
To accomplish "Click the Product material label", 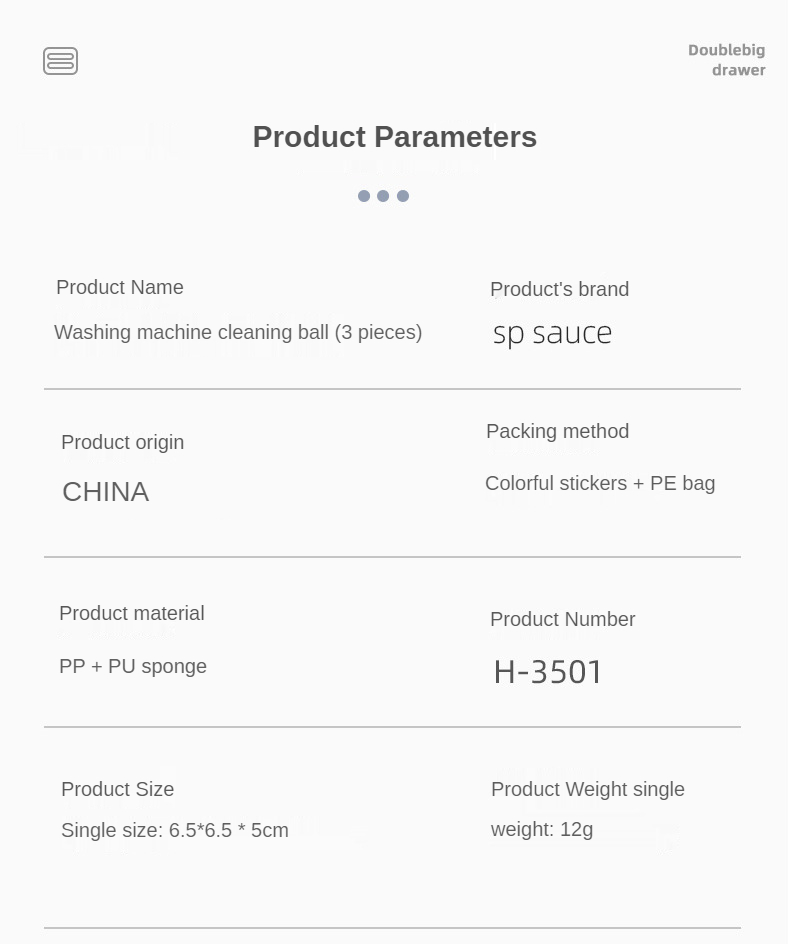I will click(x=131, y=614).
